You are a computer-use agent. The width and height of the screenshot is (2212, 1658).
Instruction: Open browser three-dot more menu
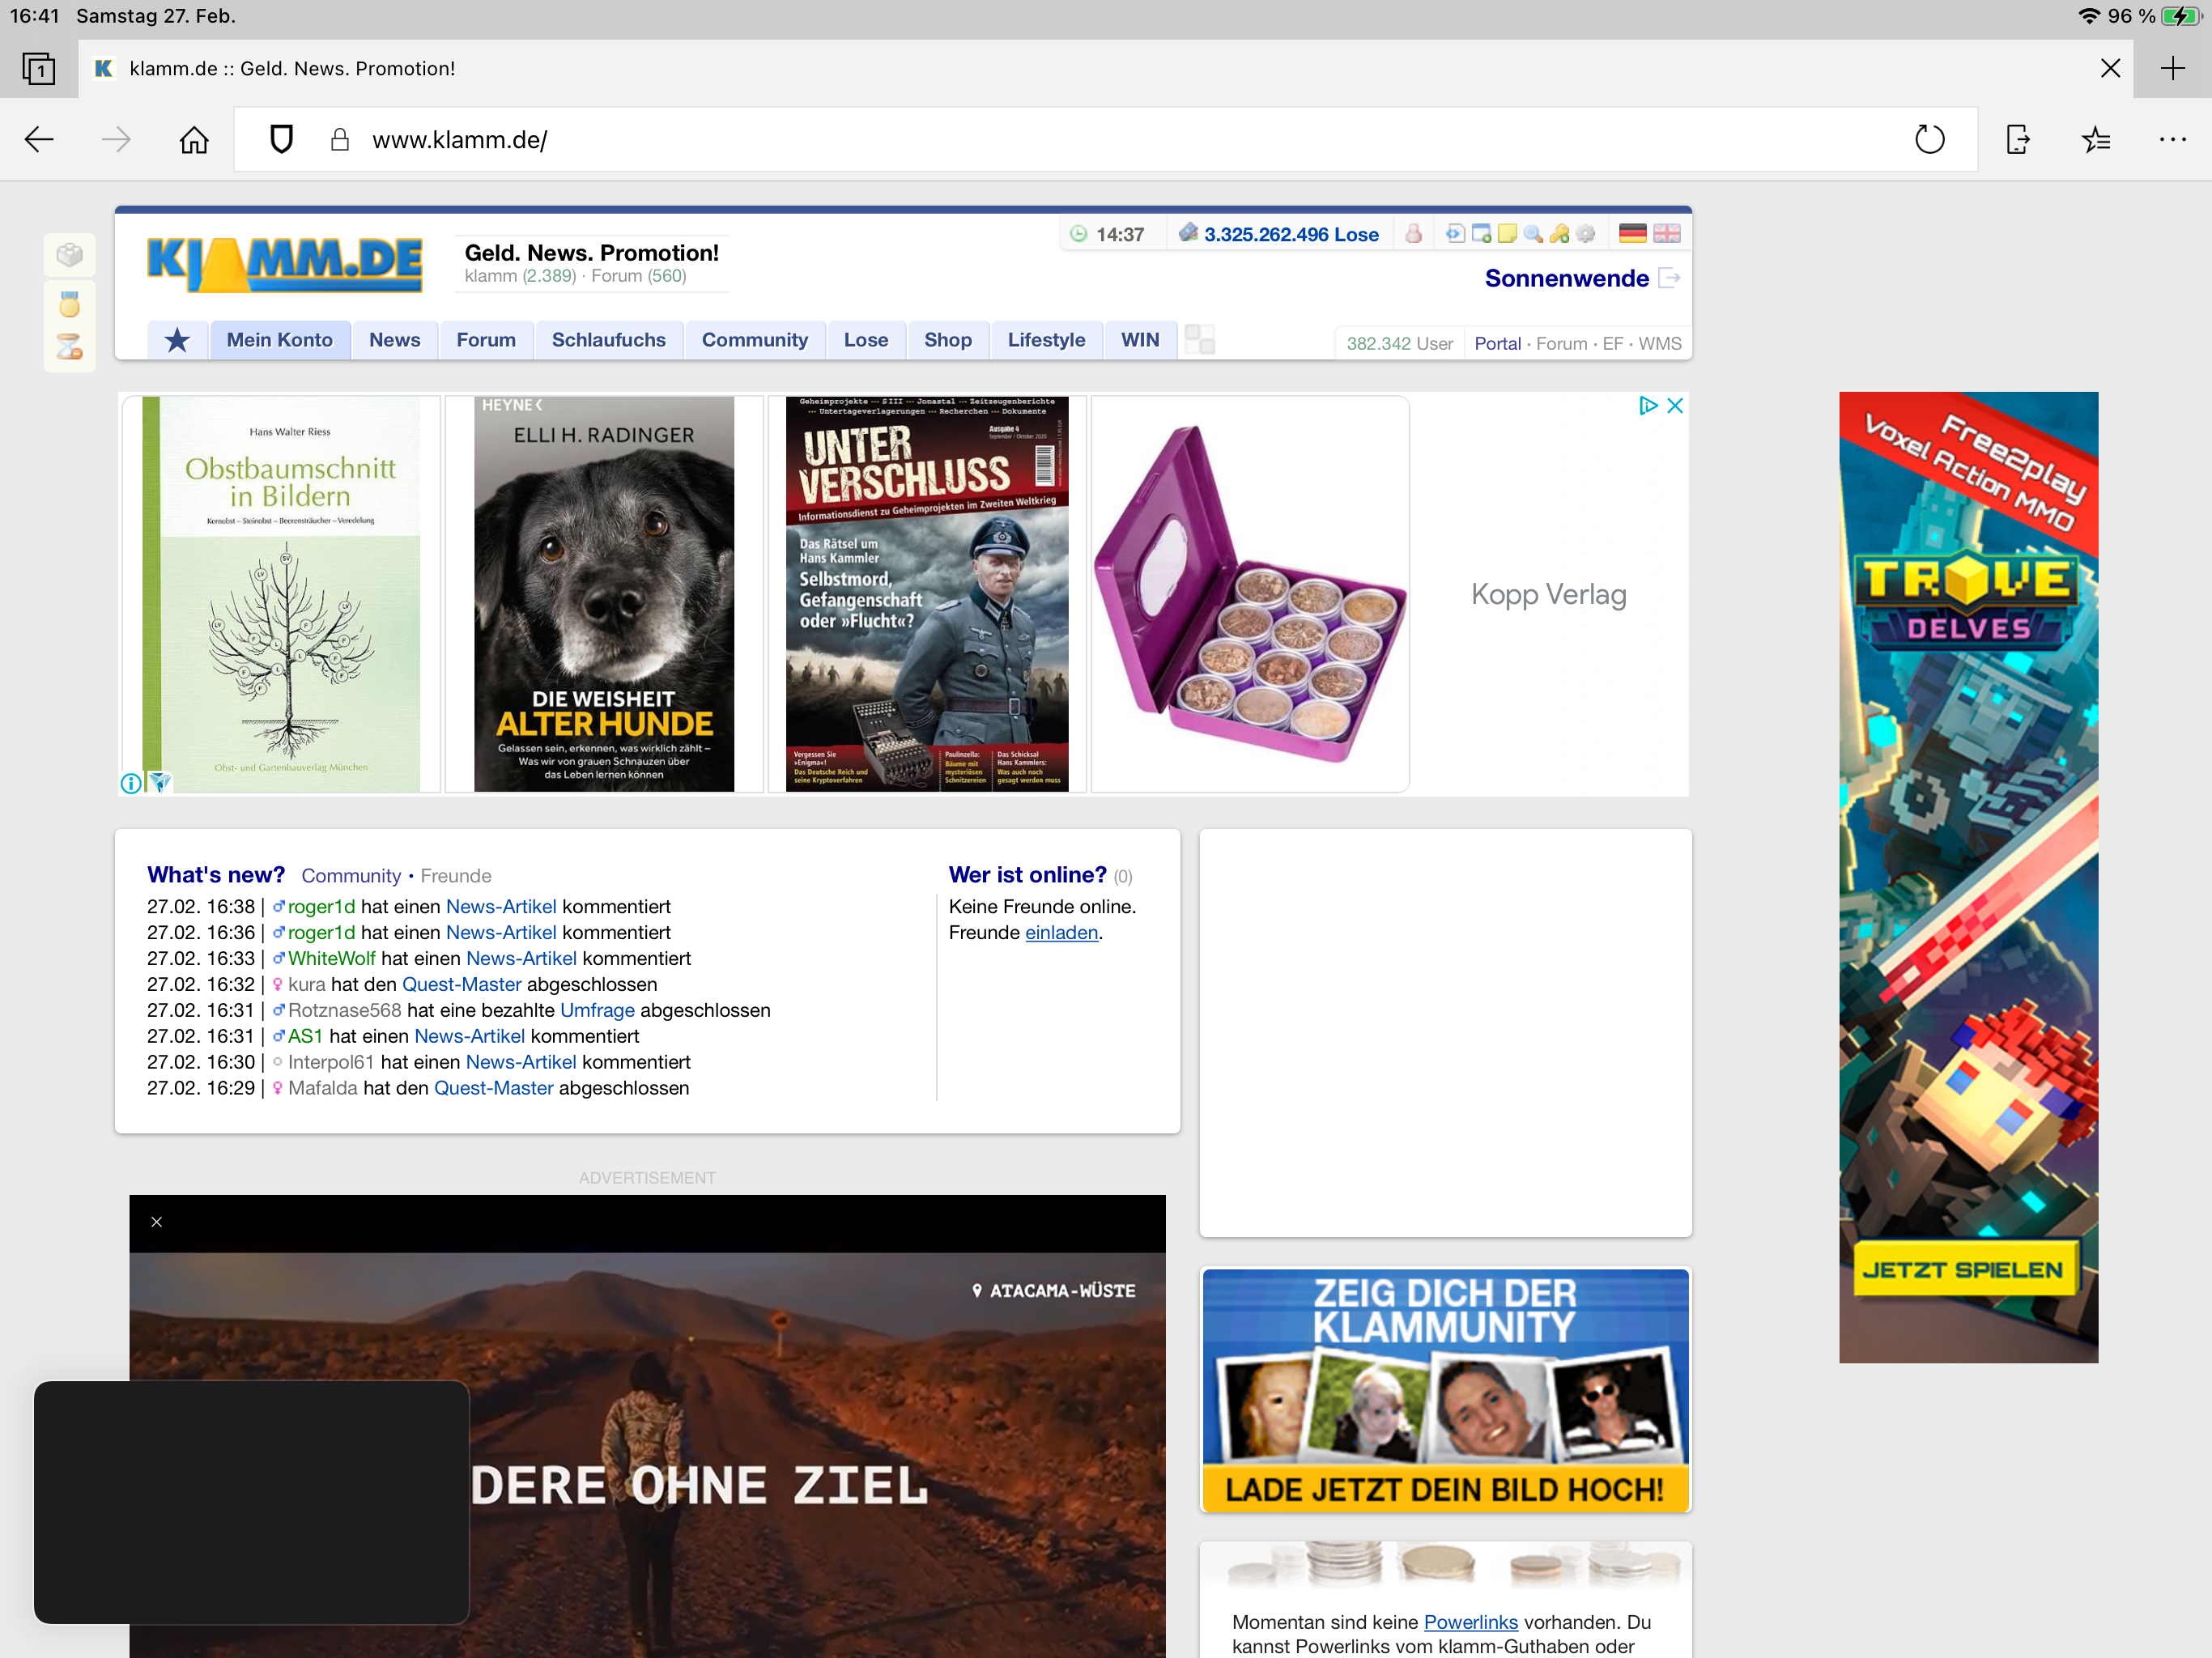pyautogui.click(x=2172, y=140)
